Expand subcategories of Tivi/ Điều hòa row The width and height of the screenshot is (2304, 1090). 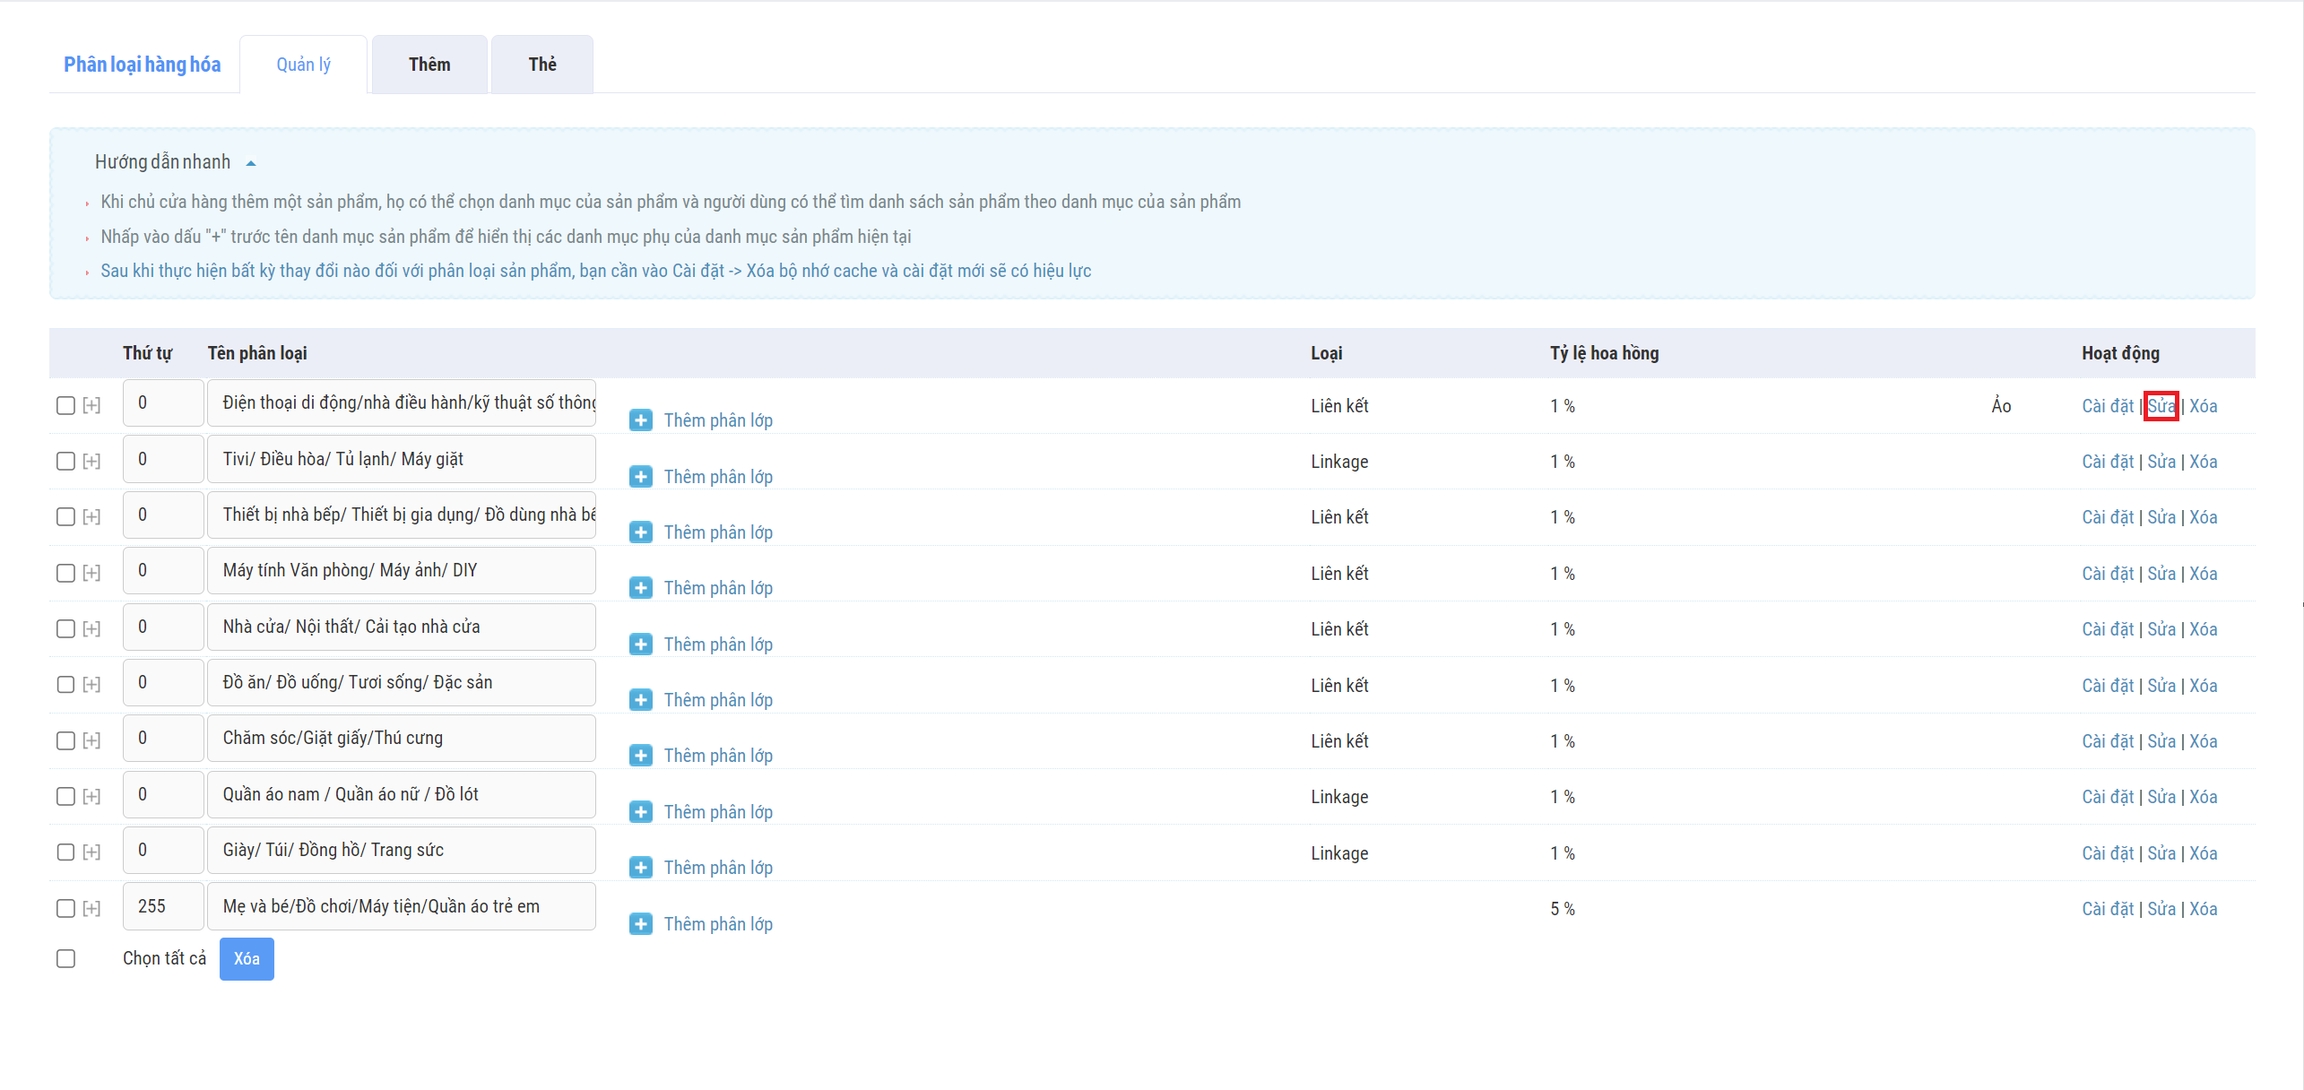click(92, 462)
